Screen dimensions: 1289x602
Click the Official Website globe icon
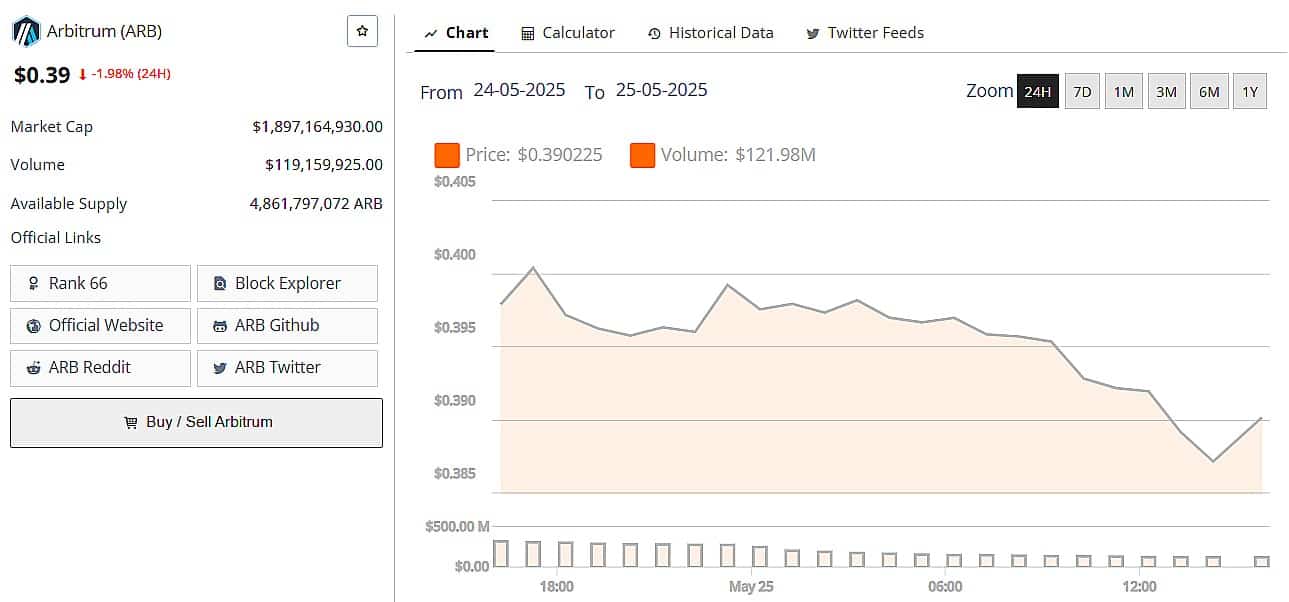(35, 325)
